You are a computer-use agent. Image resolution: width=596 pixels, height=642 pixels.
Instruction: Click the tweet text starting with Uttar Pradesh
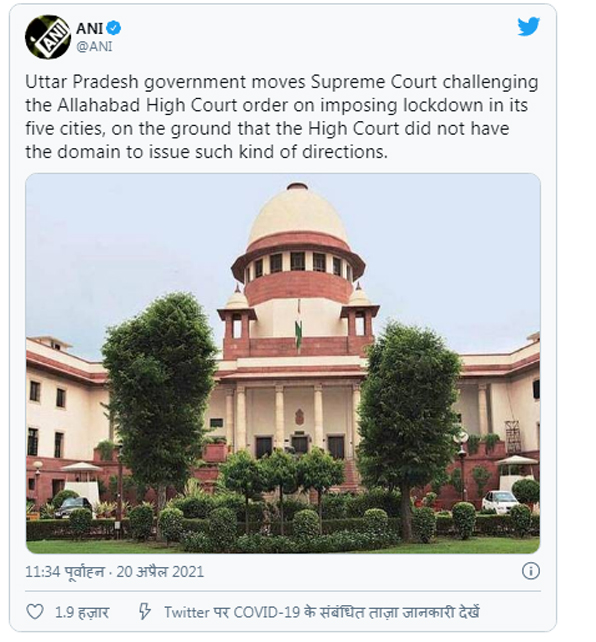point(282,117)
